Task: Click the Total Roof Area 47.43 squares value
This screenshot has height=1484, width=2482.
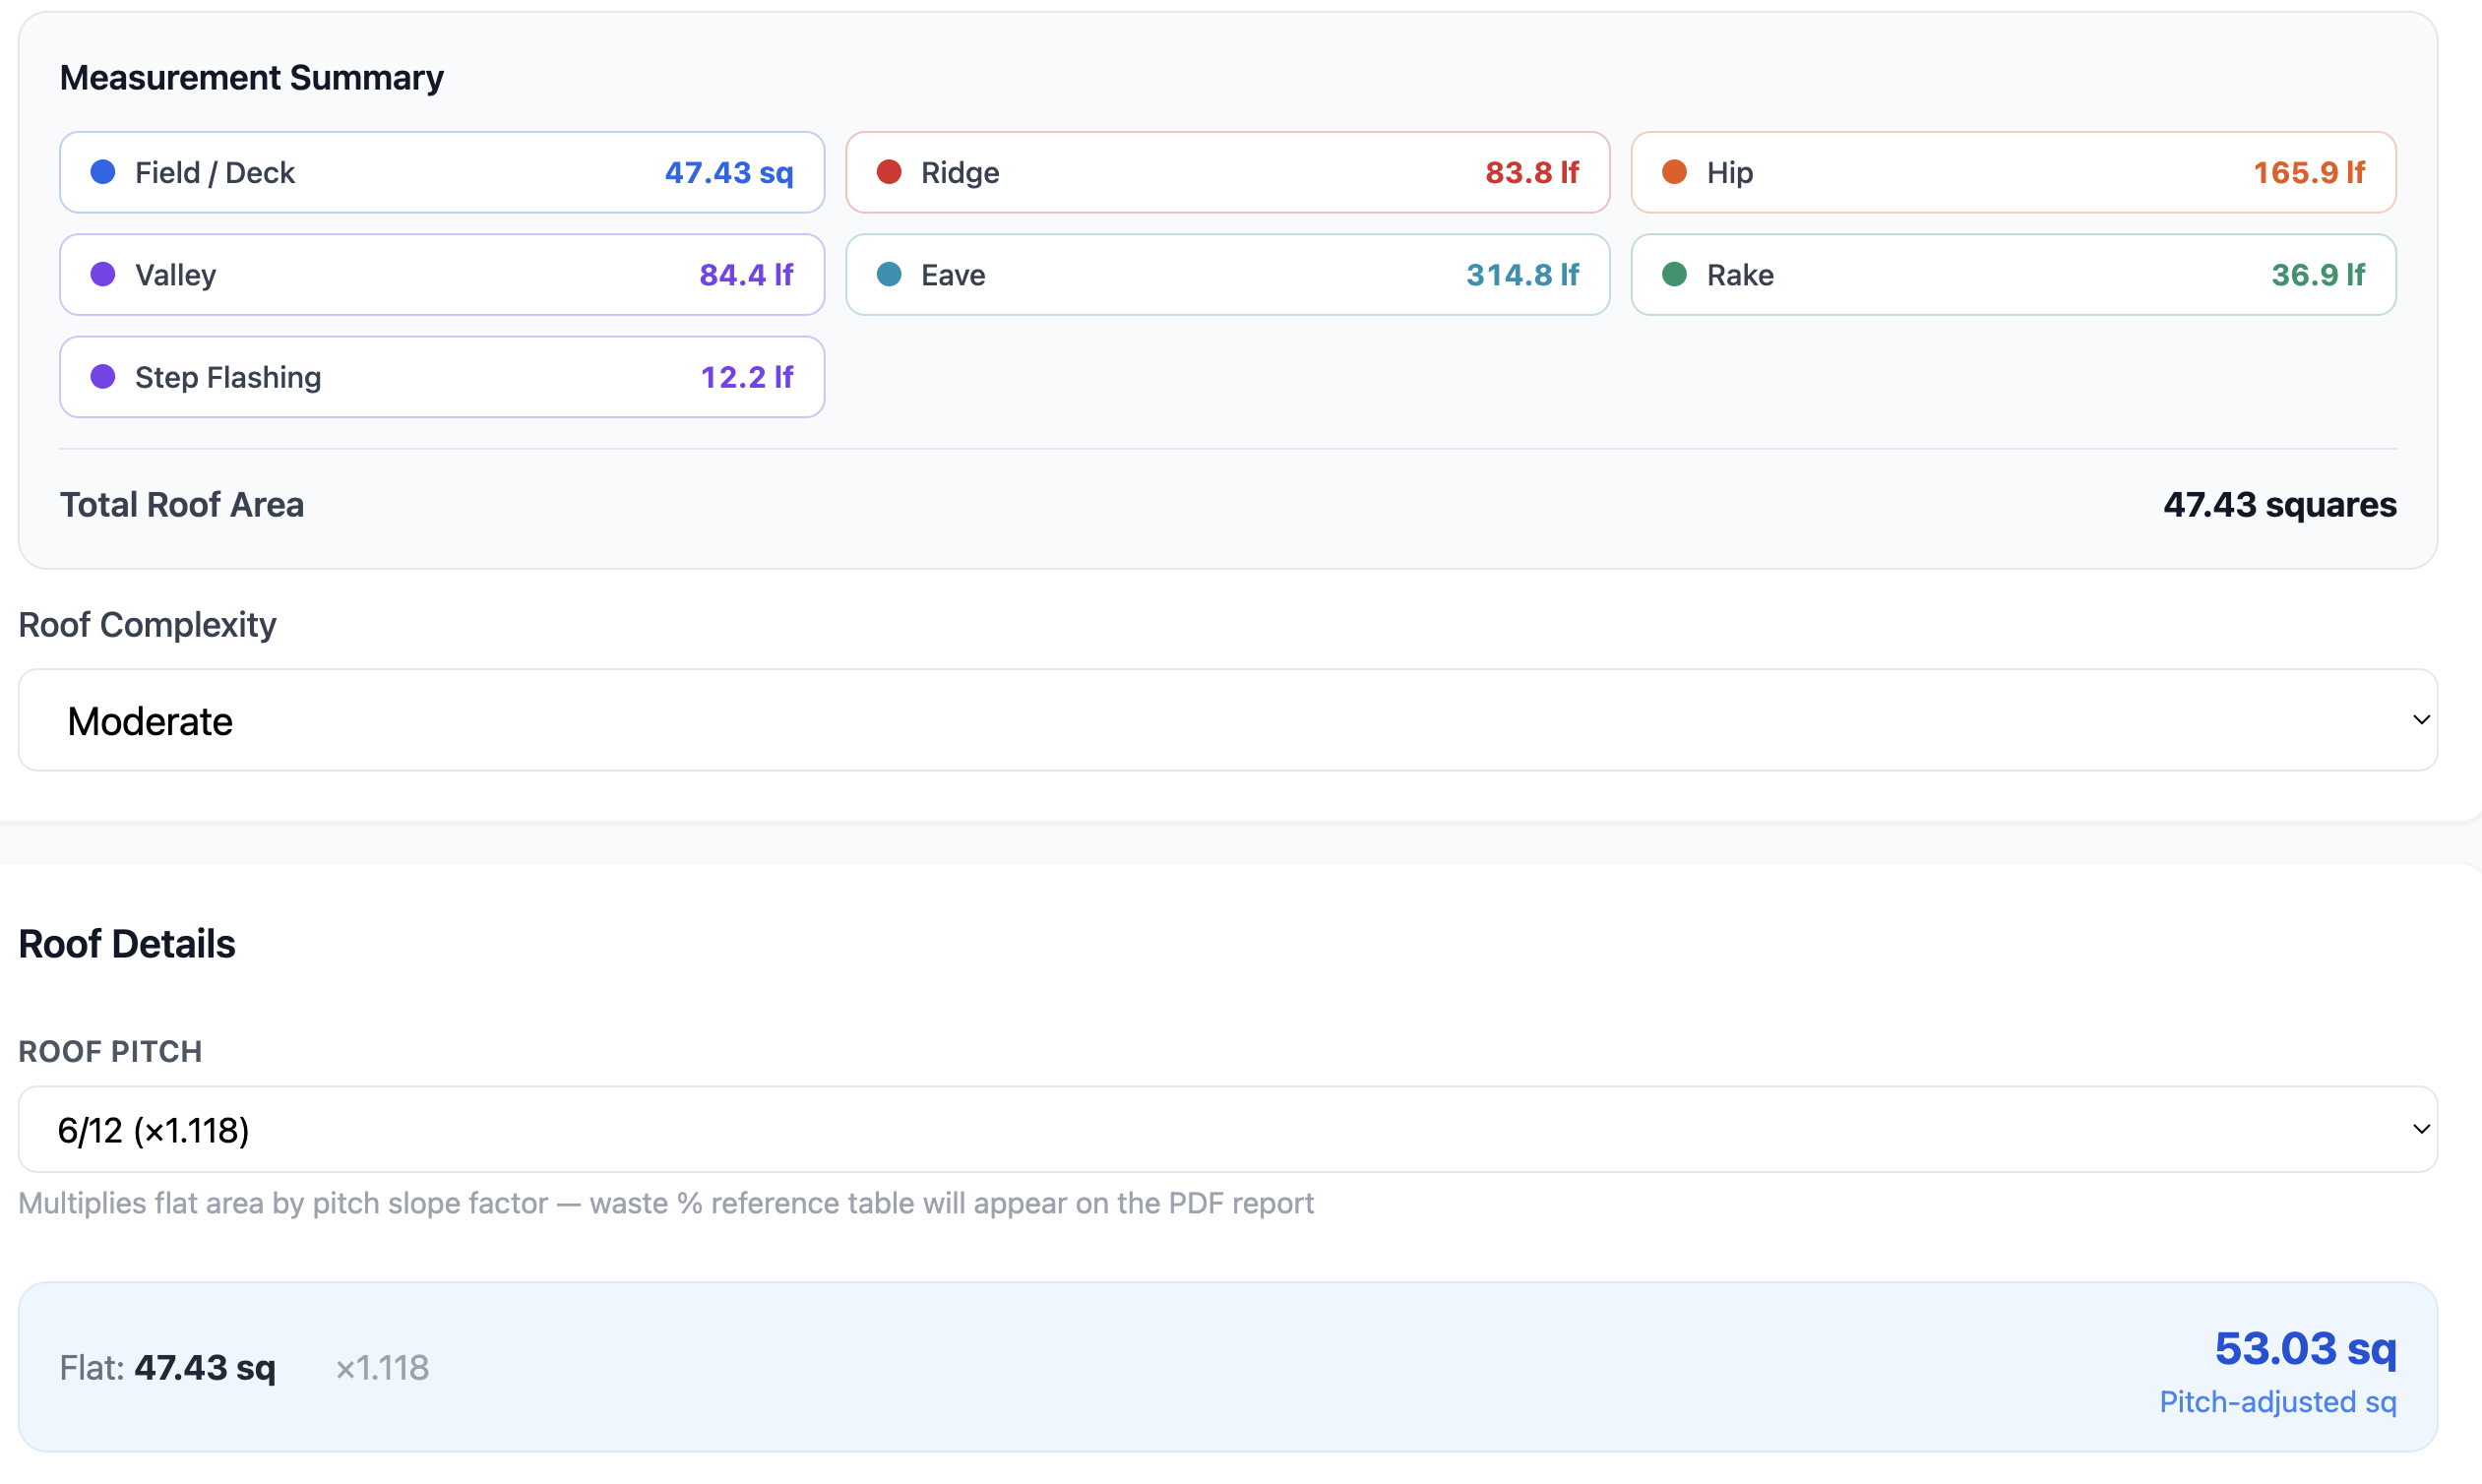Action: pos(2279,504)
